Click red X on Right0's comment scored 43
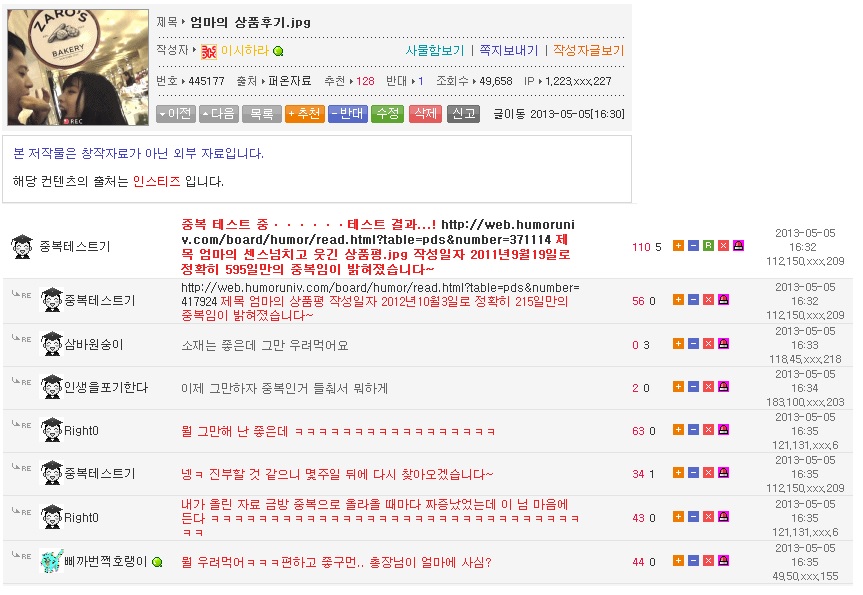Viewport: 863px width, 595px height. tap(708, 517)
